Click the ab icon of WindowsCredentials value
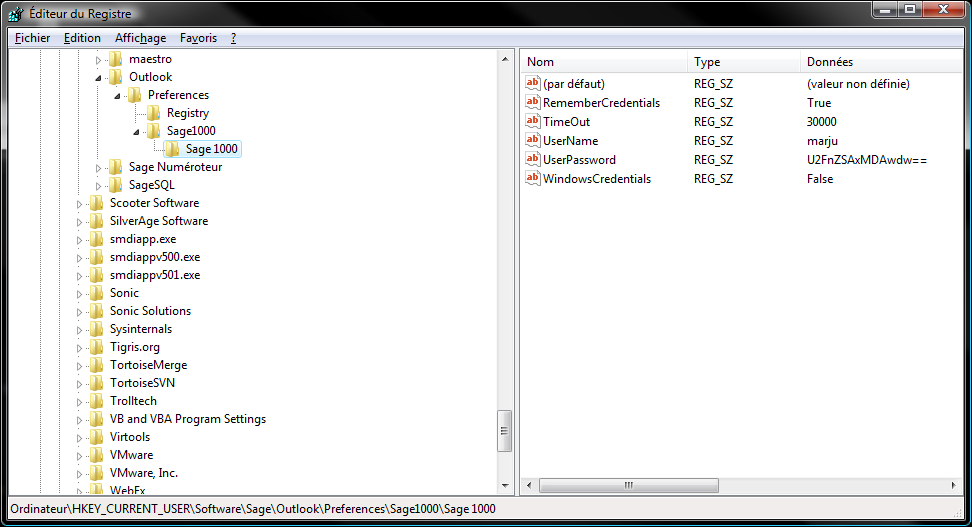The height and width of the screenshot is (527, 972). 532,179
